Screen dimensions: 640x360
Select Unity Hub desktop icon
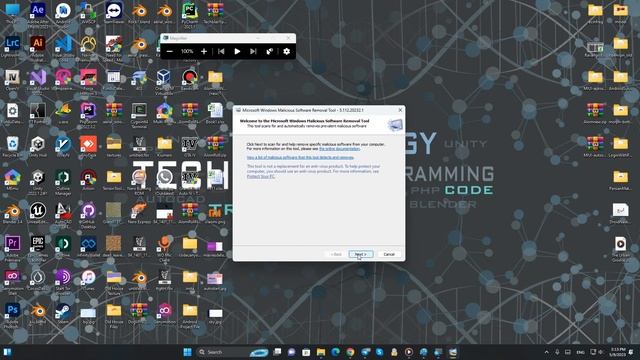coord(38,146)
